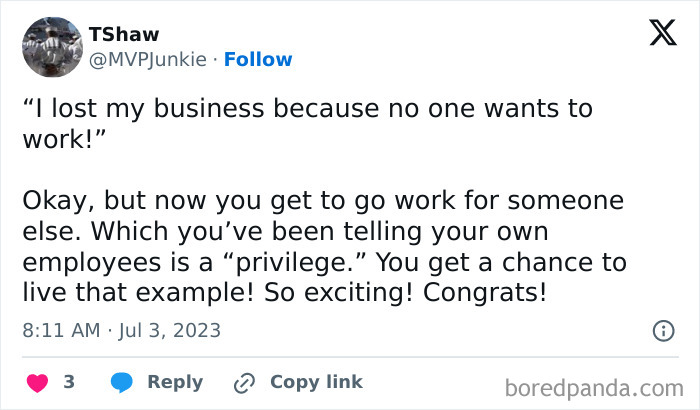Click the Jul 3, 2023 date
Viewport: 700px width, 410px height.
(x=169, y=330)
